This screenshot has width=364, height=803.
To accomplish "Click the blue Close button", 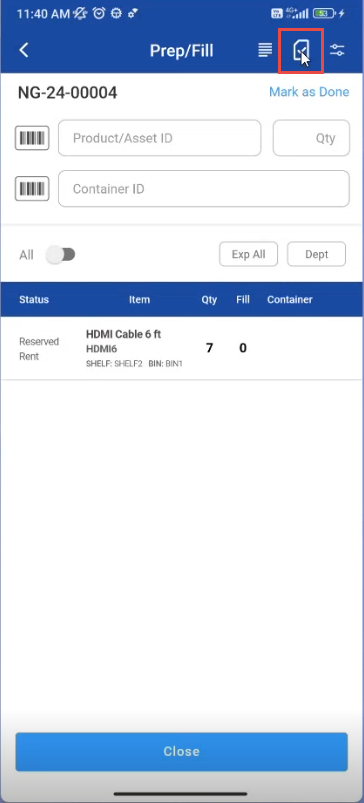I will (x=182, y=751).
